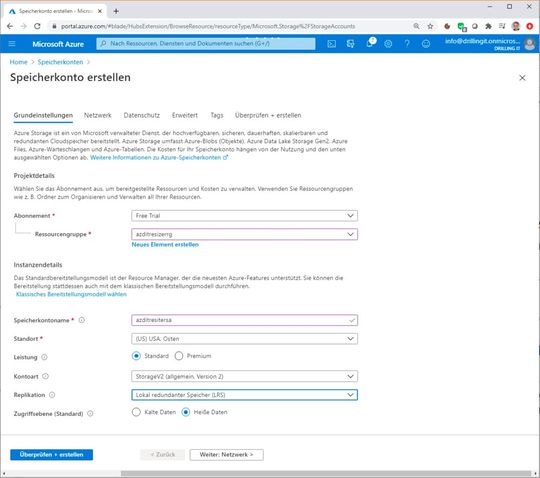Focus the Azure resource search box

(206, 44)
